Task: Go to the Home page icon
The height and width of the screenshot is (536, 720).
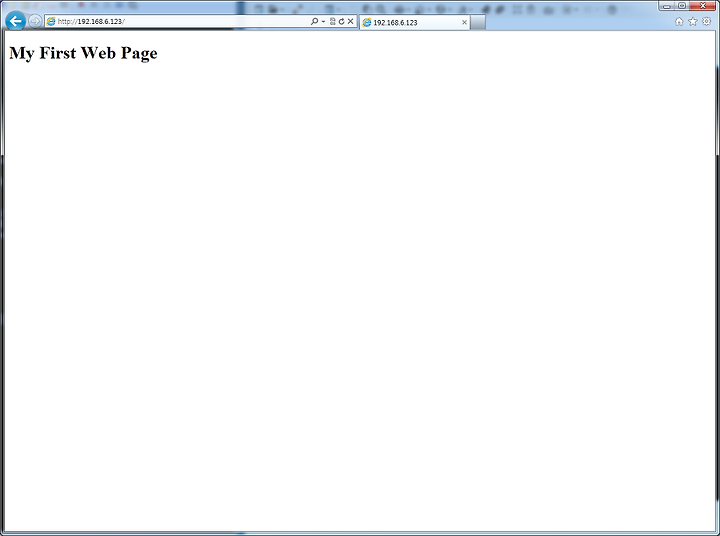Action: 679,21
